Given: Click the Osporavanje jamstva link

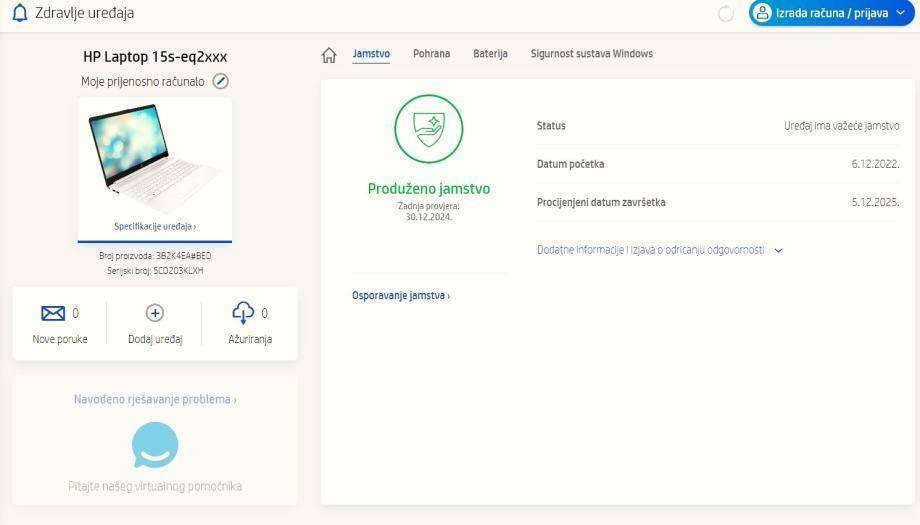Looking at the screenshot, I should pyautogui.click(x=400, y=296).
